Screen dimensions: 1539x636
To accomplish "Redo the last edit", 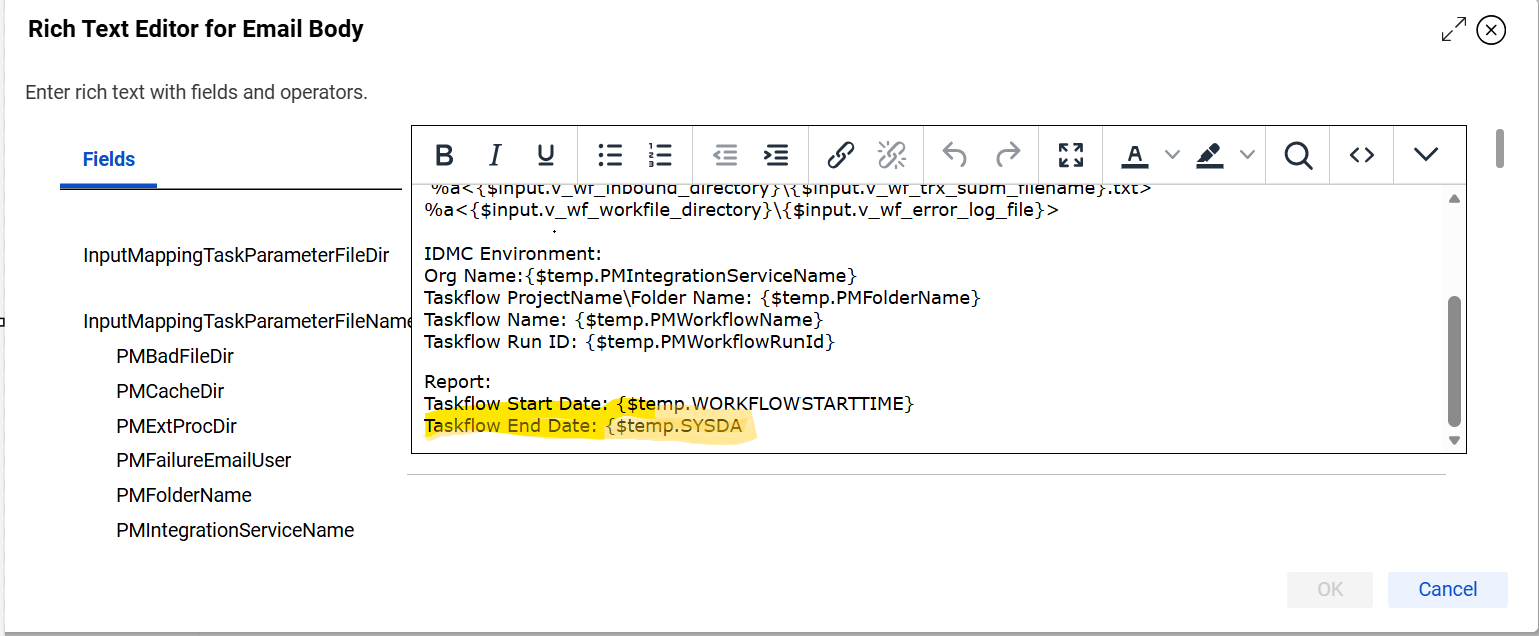I will click(1008, 155).
